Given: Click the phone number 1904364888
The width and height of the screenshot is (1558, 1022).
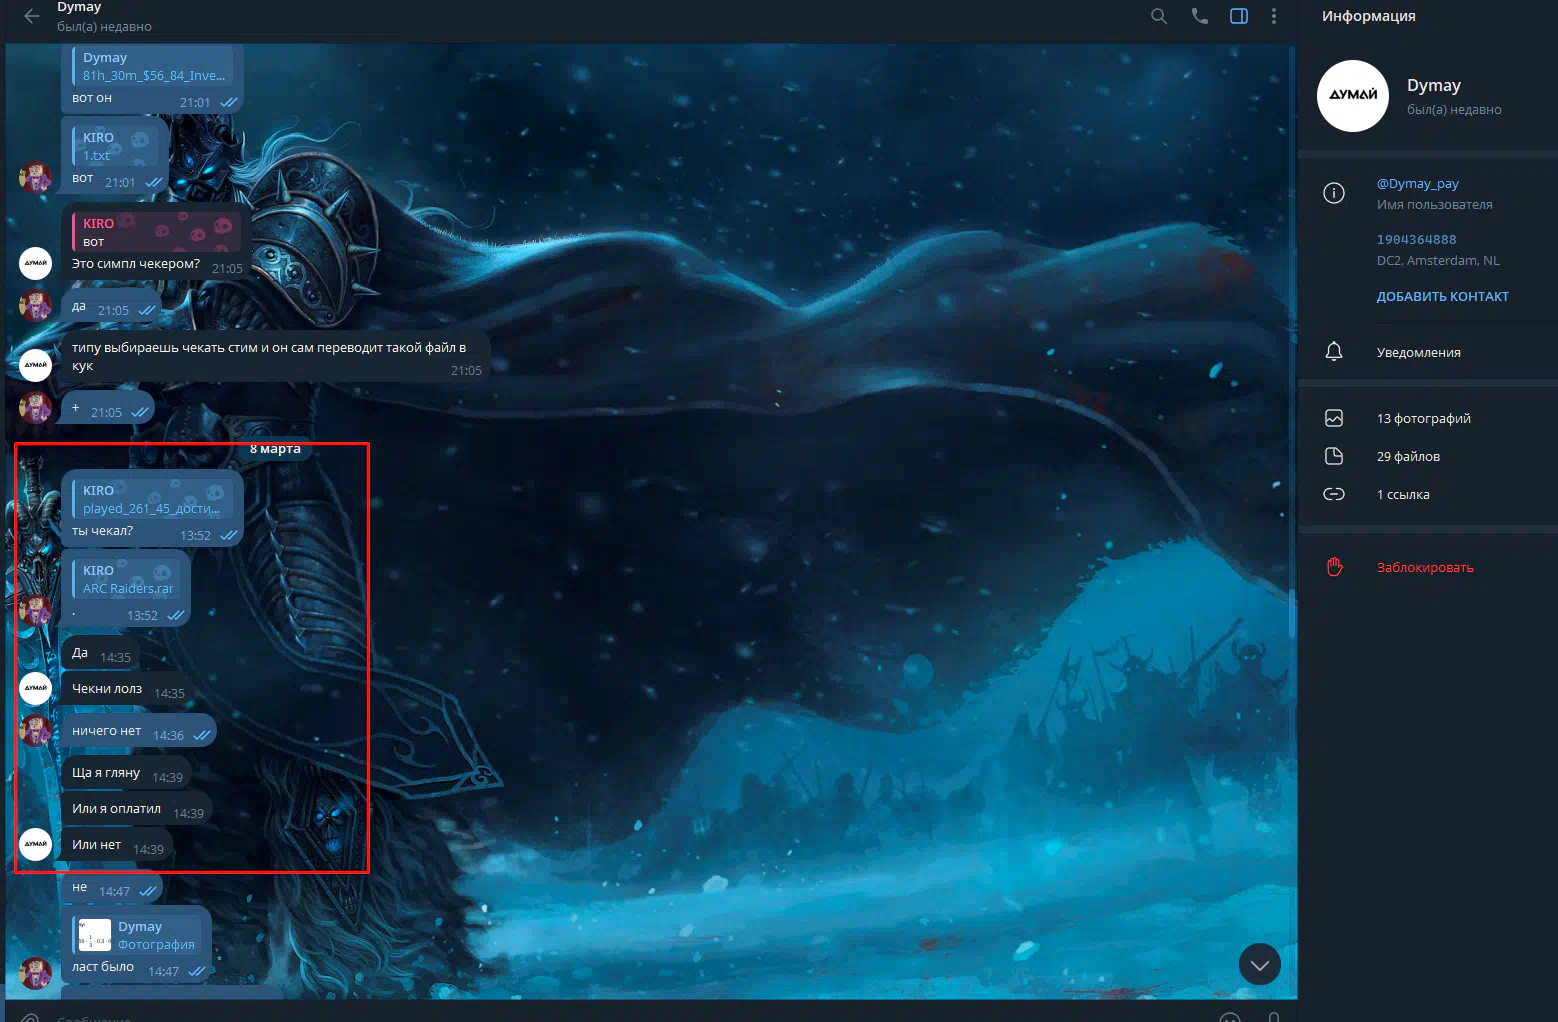Looking at the screenshot, I should (1416, 240).
